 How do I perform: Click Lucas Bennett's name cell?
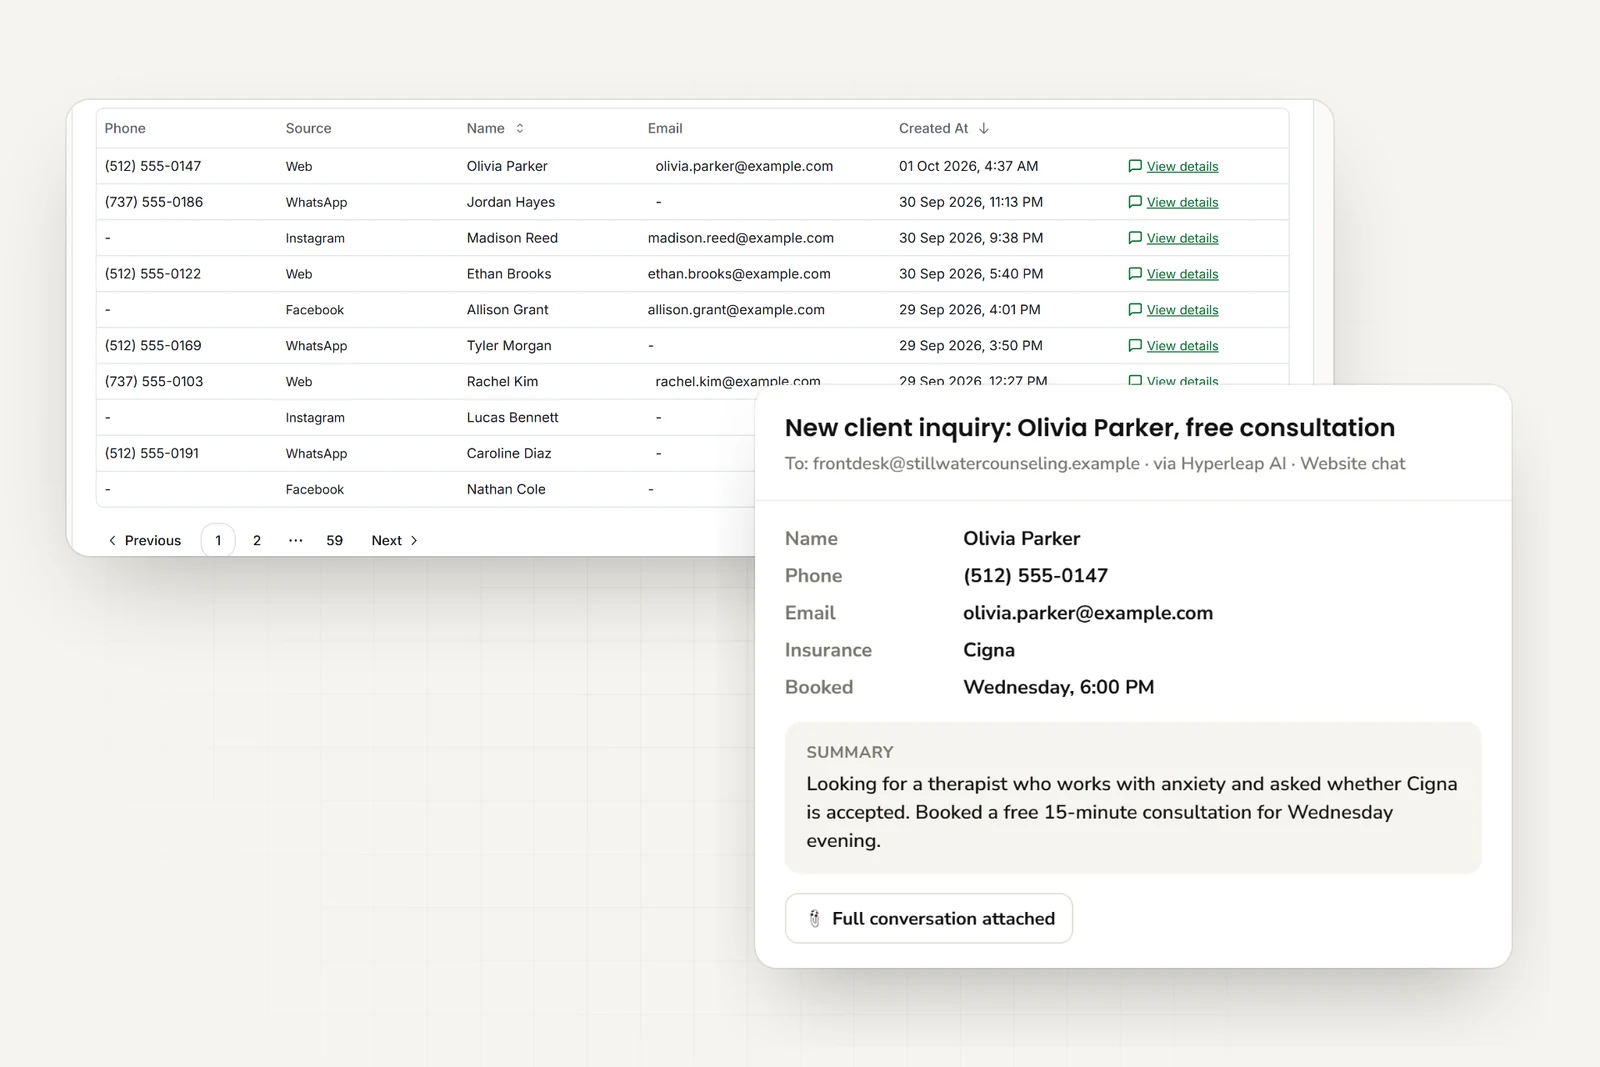point(512,417)
